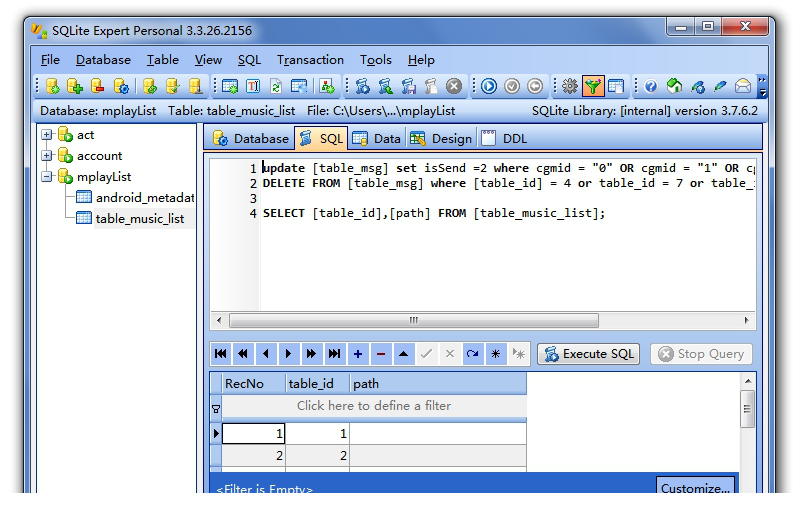
Task: Delete record with navigator minus button
Action: point(381,354)
